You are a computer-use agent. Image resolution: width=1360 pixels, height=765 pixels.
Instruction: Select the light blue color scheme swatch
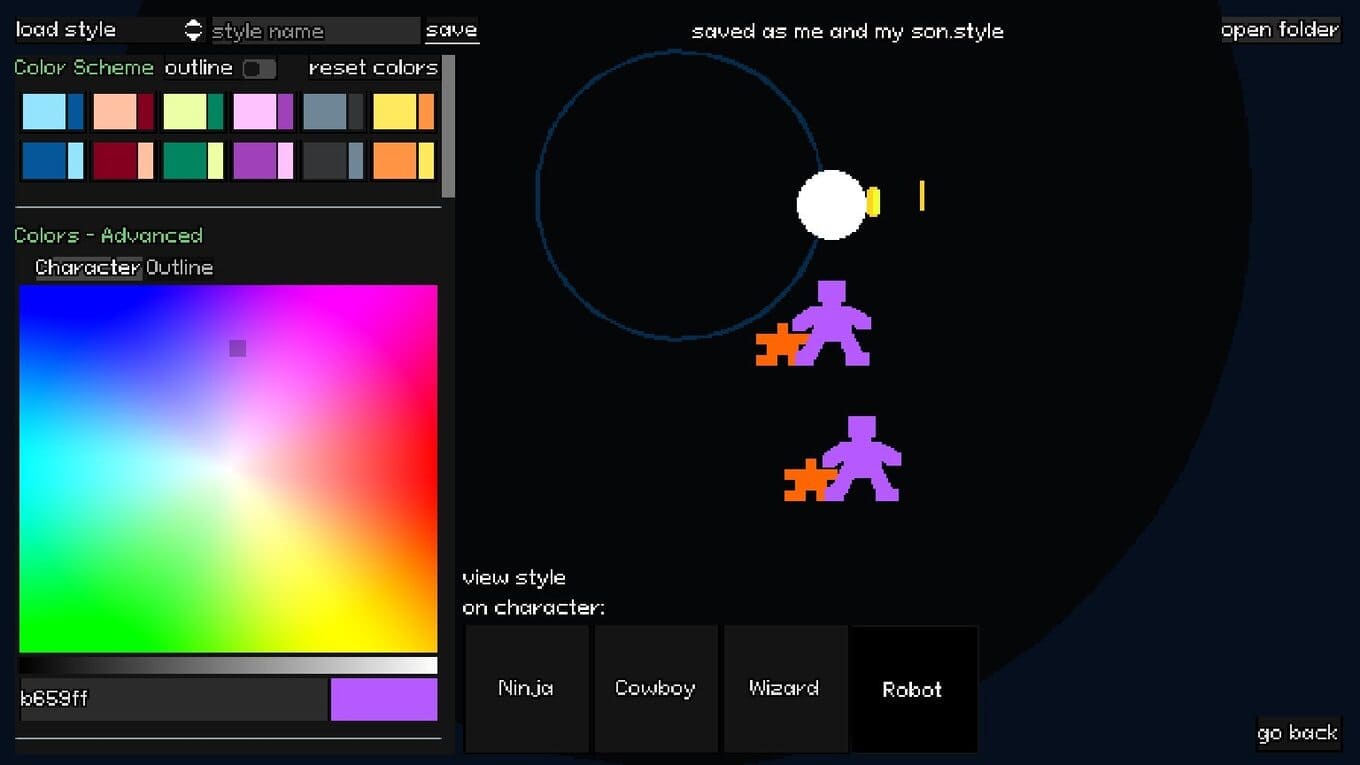coord(53,112)
